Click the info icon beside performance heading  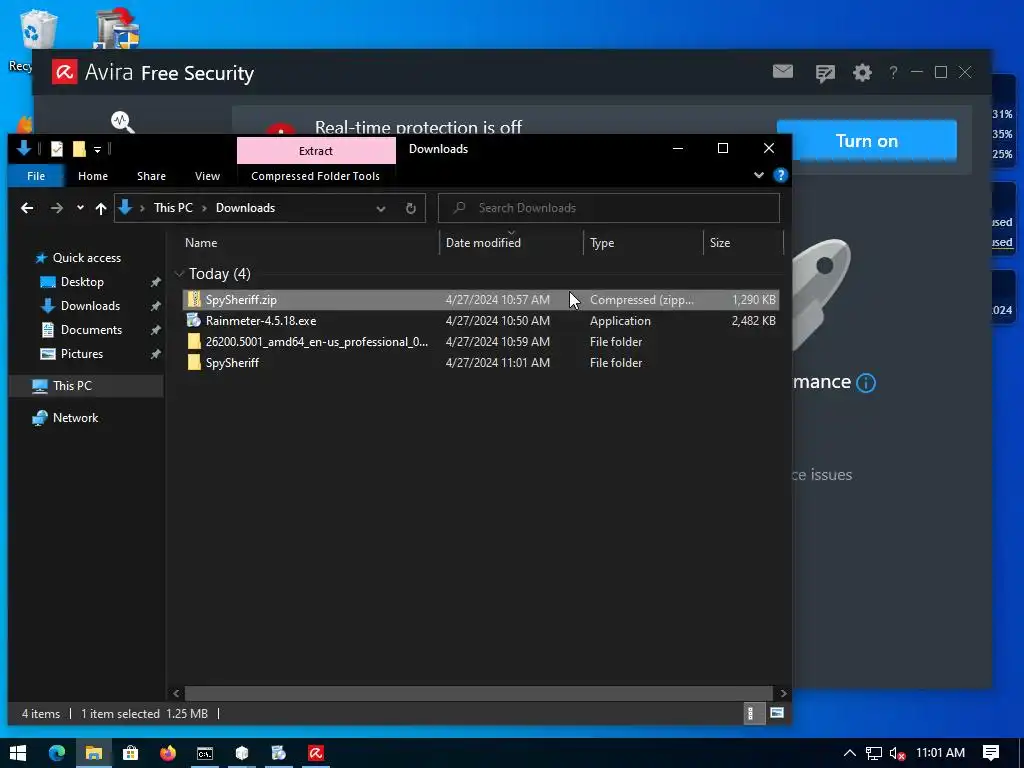[865, 383]
